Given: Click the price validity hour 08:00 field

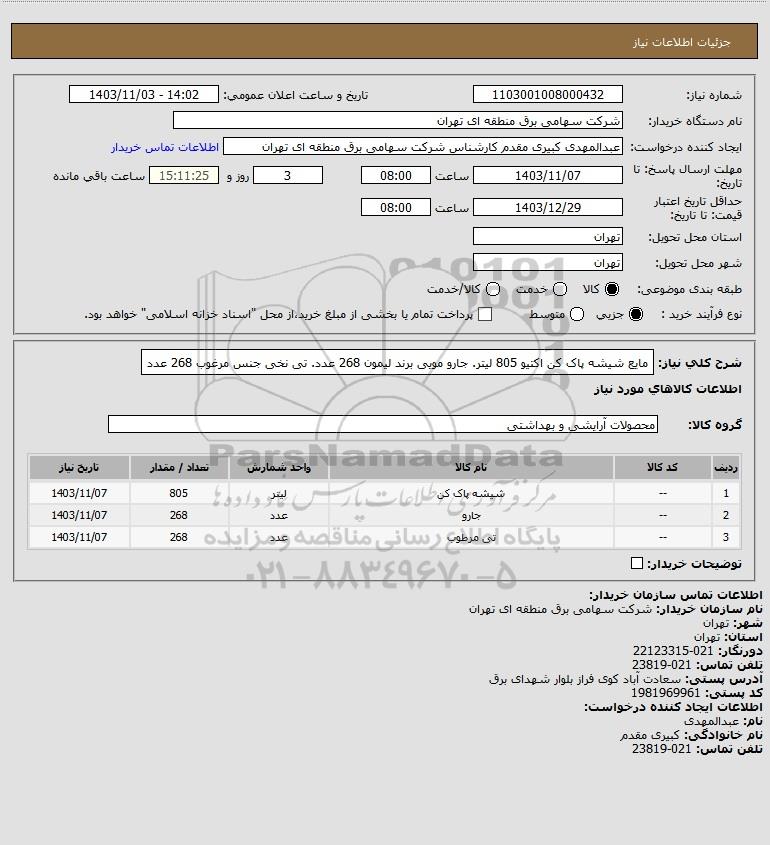Looking at the screenshot, I should (x=396, y=207).
